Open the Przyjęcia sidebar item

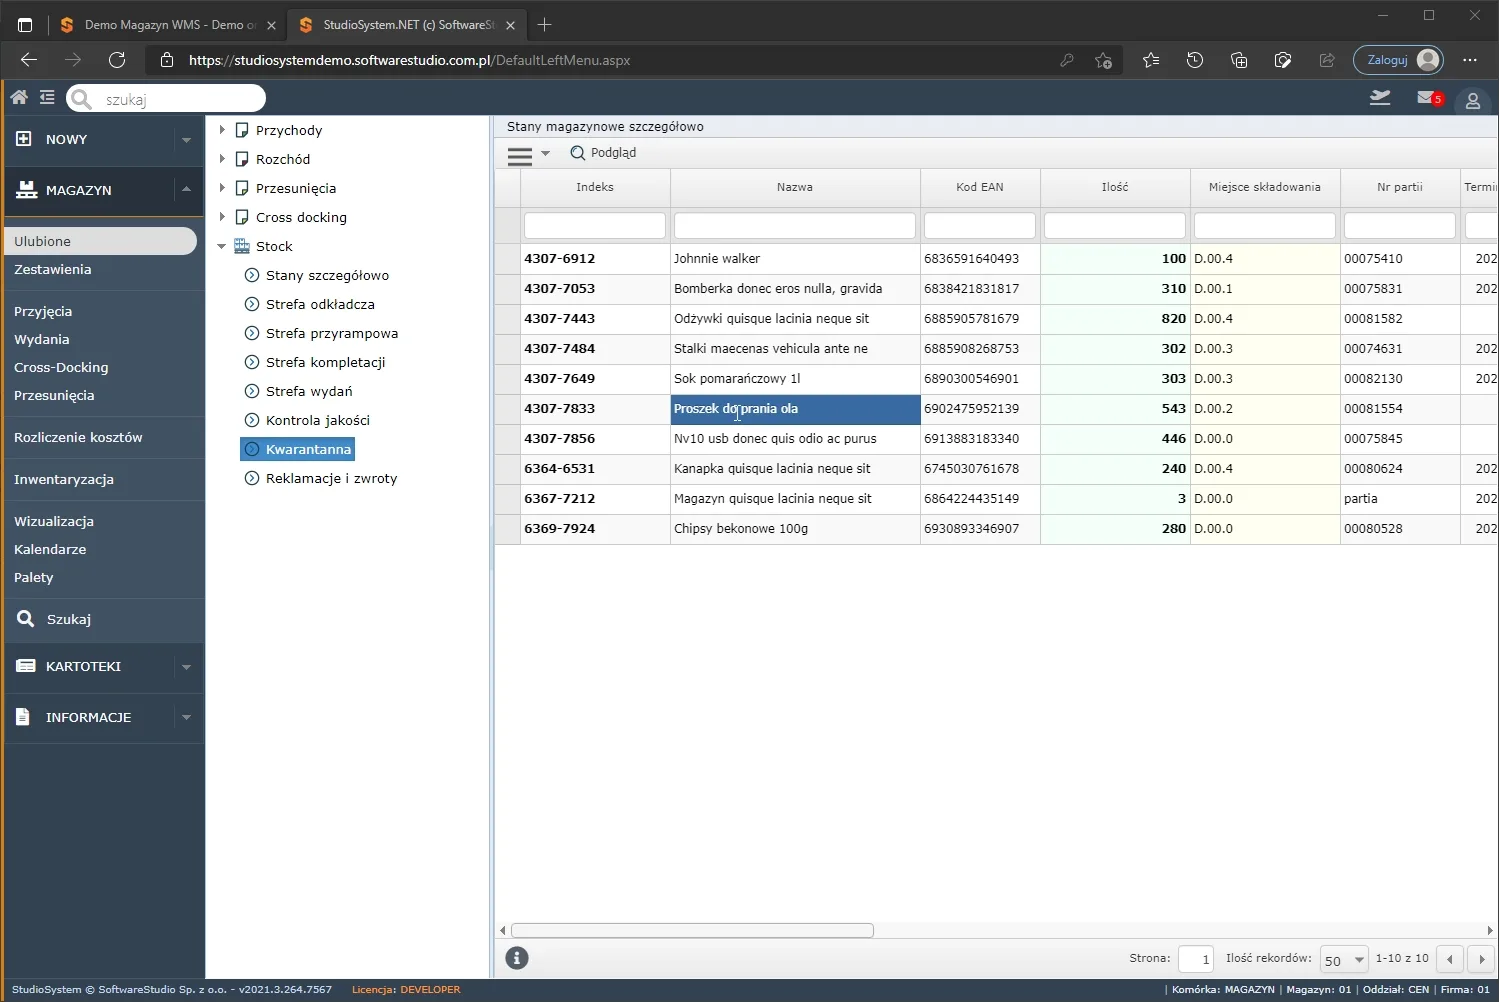pos(43,311)
